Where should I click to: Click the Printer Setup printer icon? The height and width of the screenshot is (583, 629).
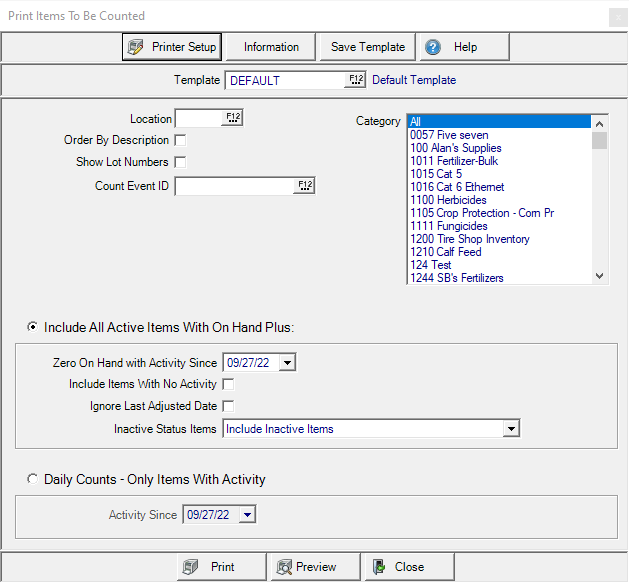tap(136, 47)
